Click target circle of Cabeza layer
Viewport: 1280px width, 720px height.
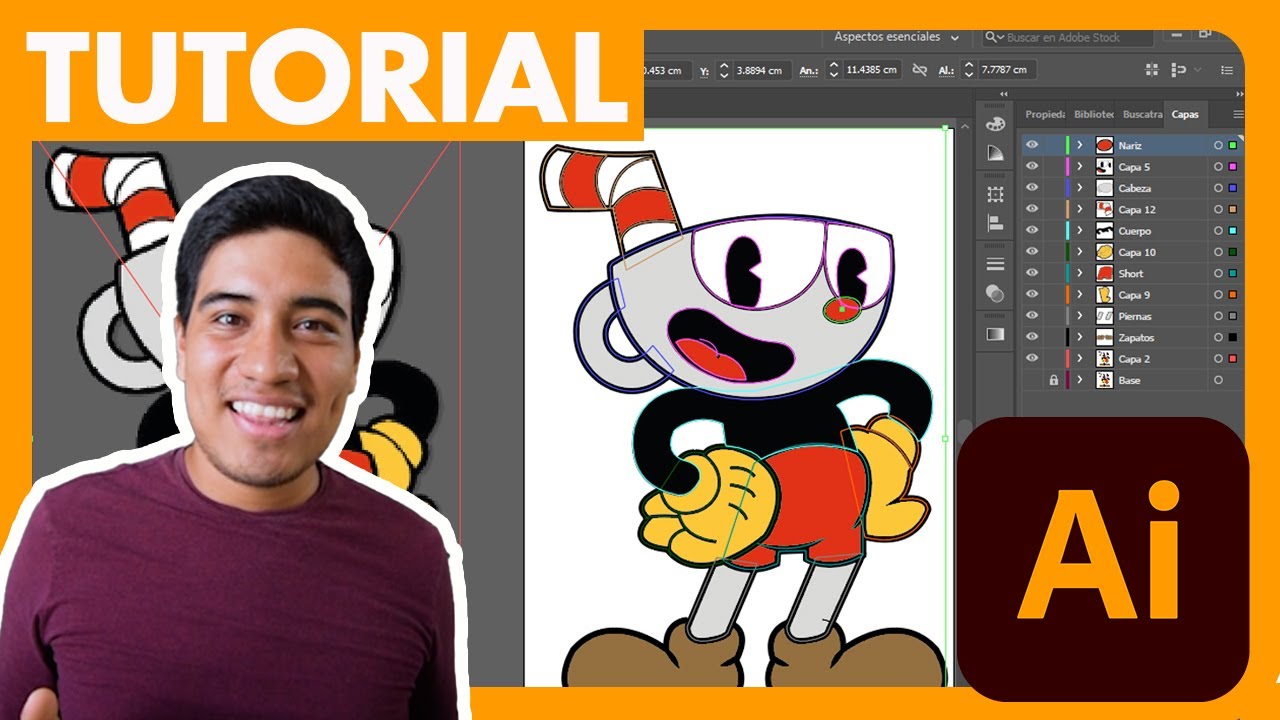pos(1218,188)
